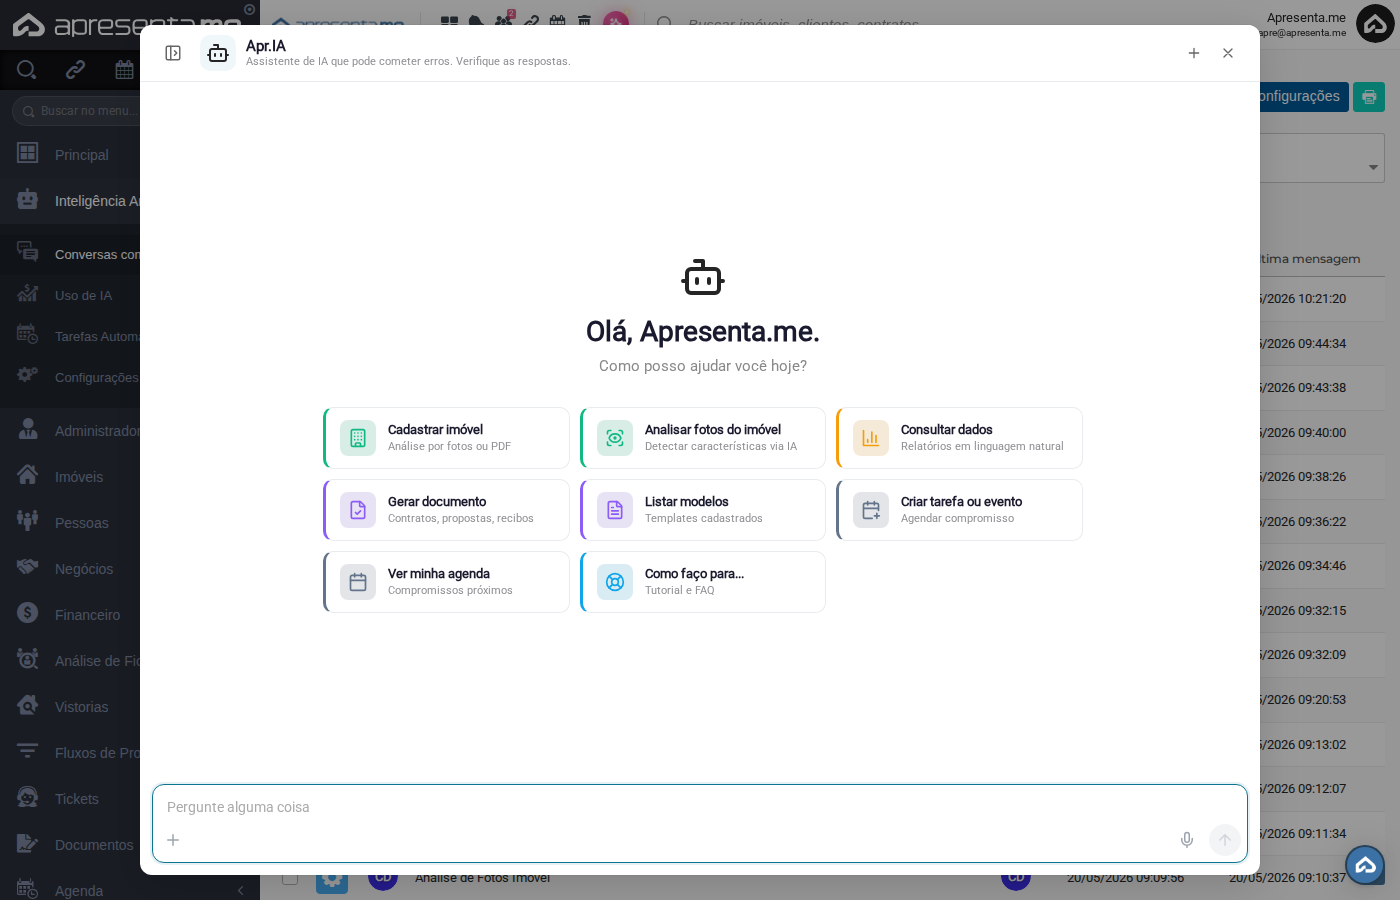1400x900 pixels.
Task: Pick the Listar modelos card
Action: click(703, 510)
